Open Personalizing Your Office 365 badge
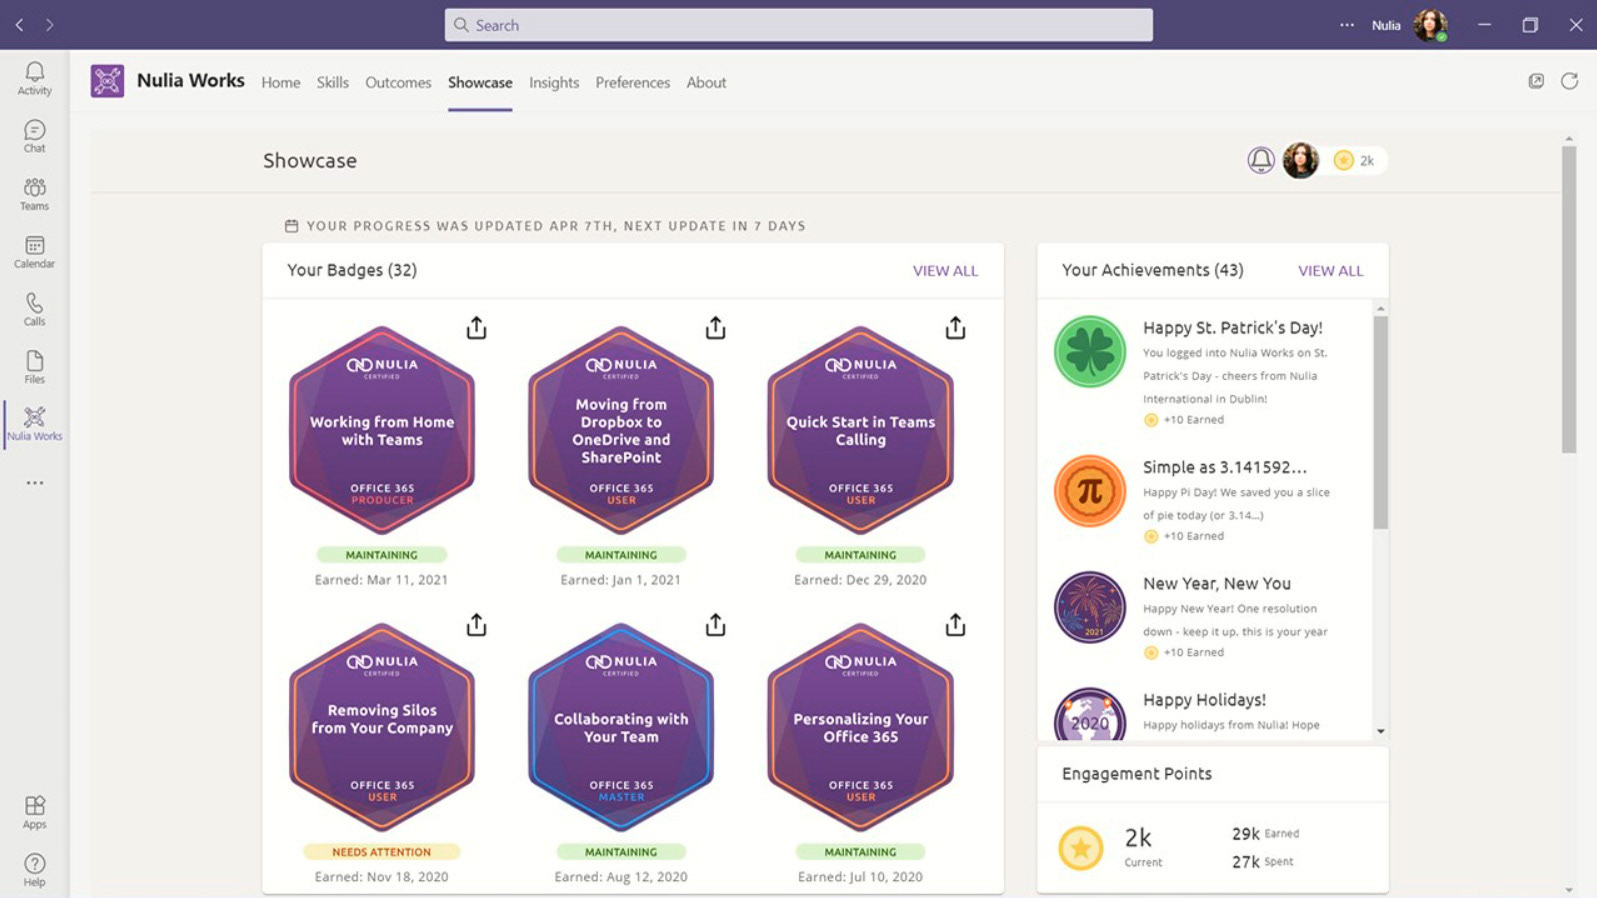 click(x=860, y=727)
